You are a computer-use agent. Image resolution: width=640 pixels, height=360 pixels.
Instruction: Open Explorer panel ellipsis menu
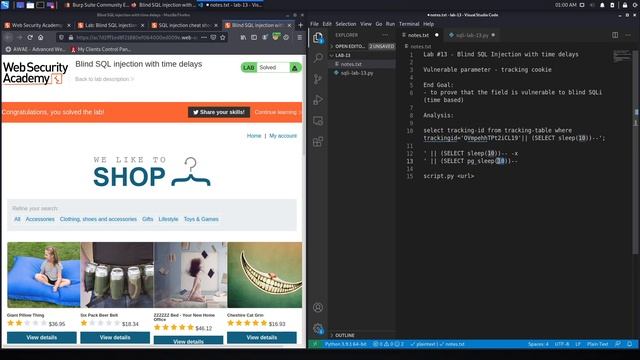coord(385,35)
